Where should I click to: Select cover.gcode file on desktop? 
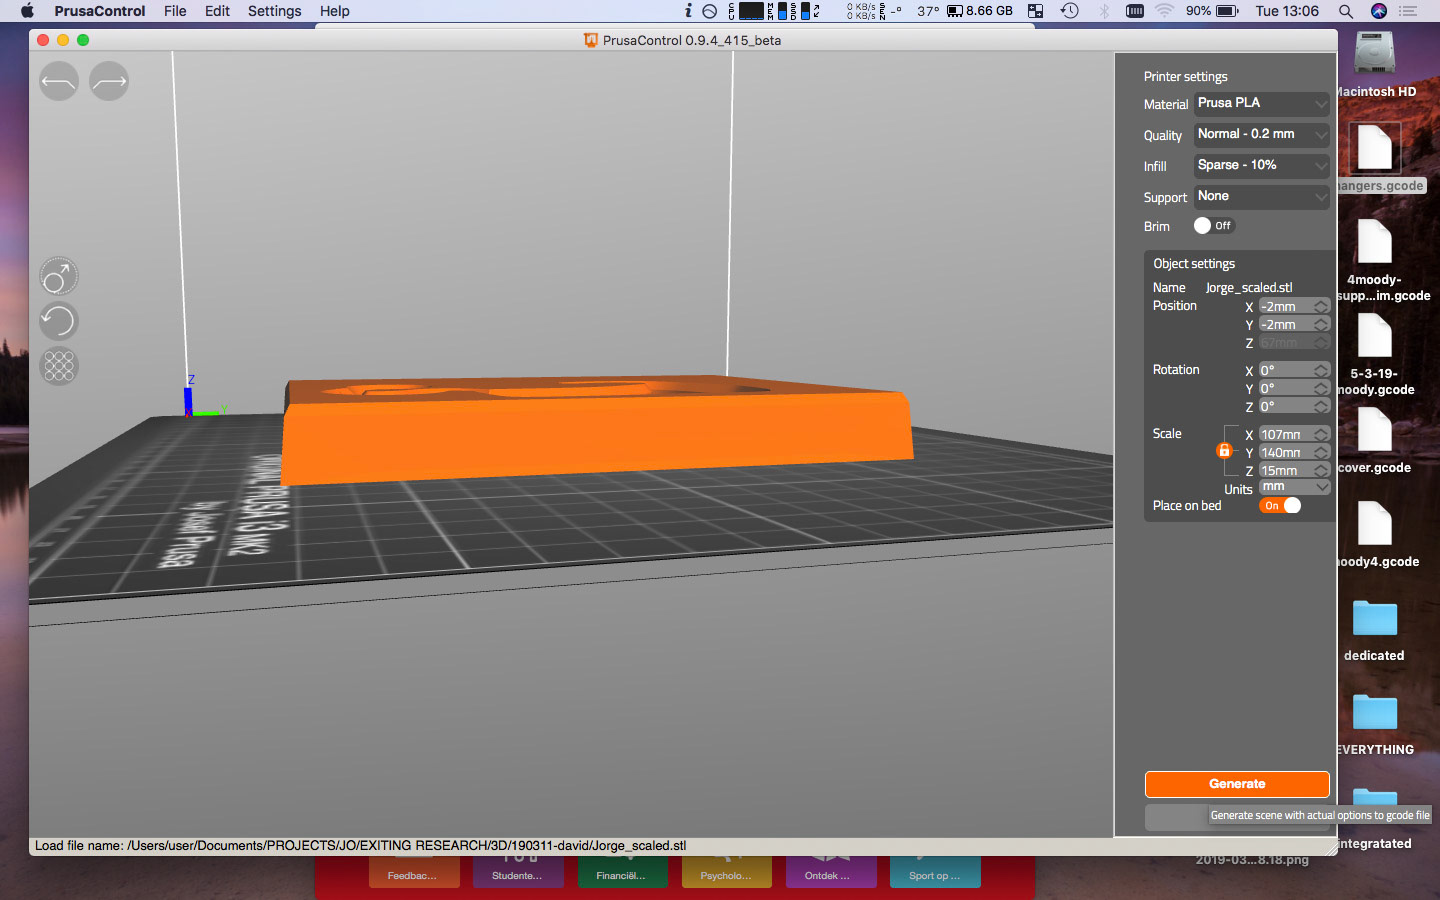point(1375,430)
